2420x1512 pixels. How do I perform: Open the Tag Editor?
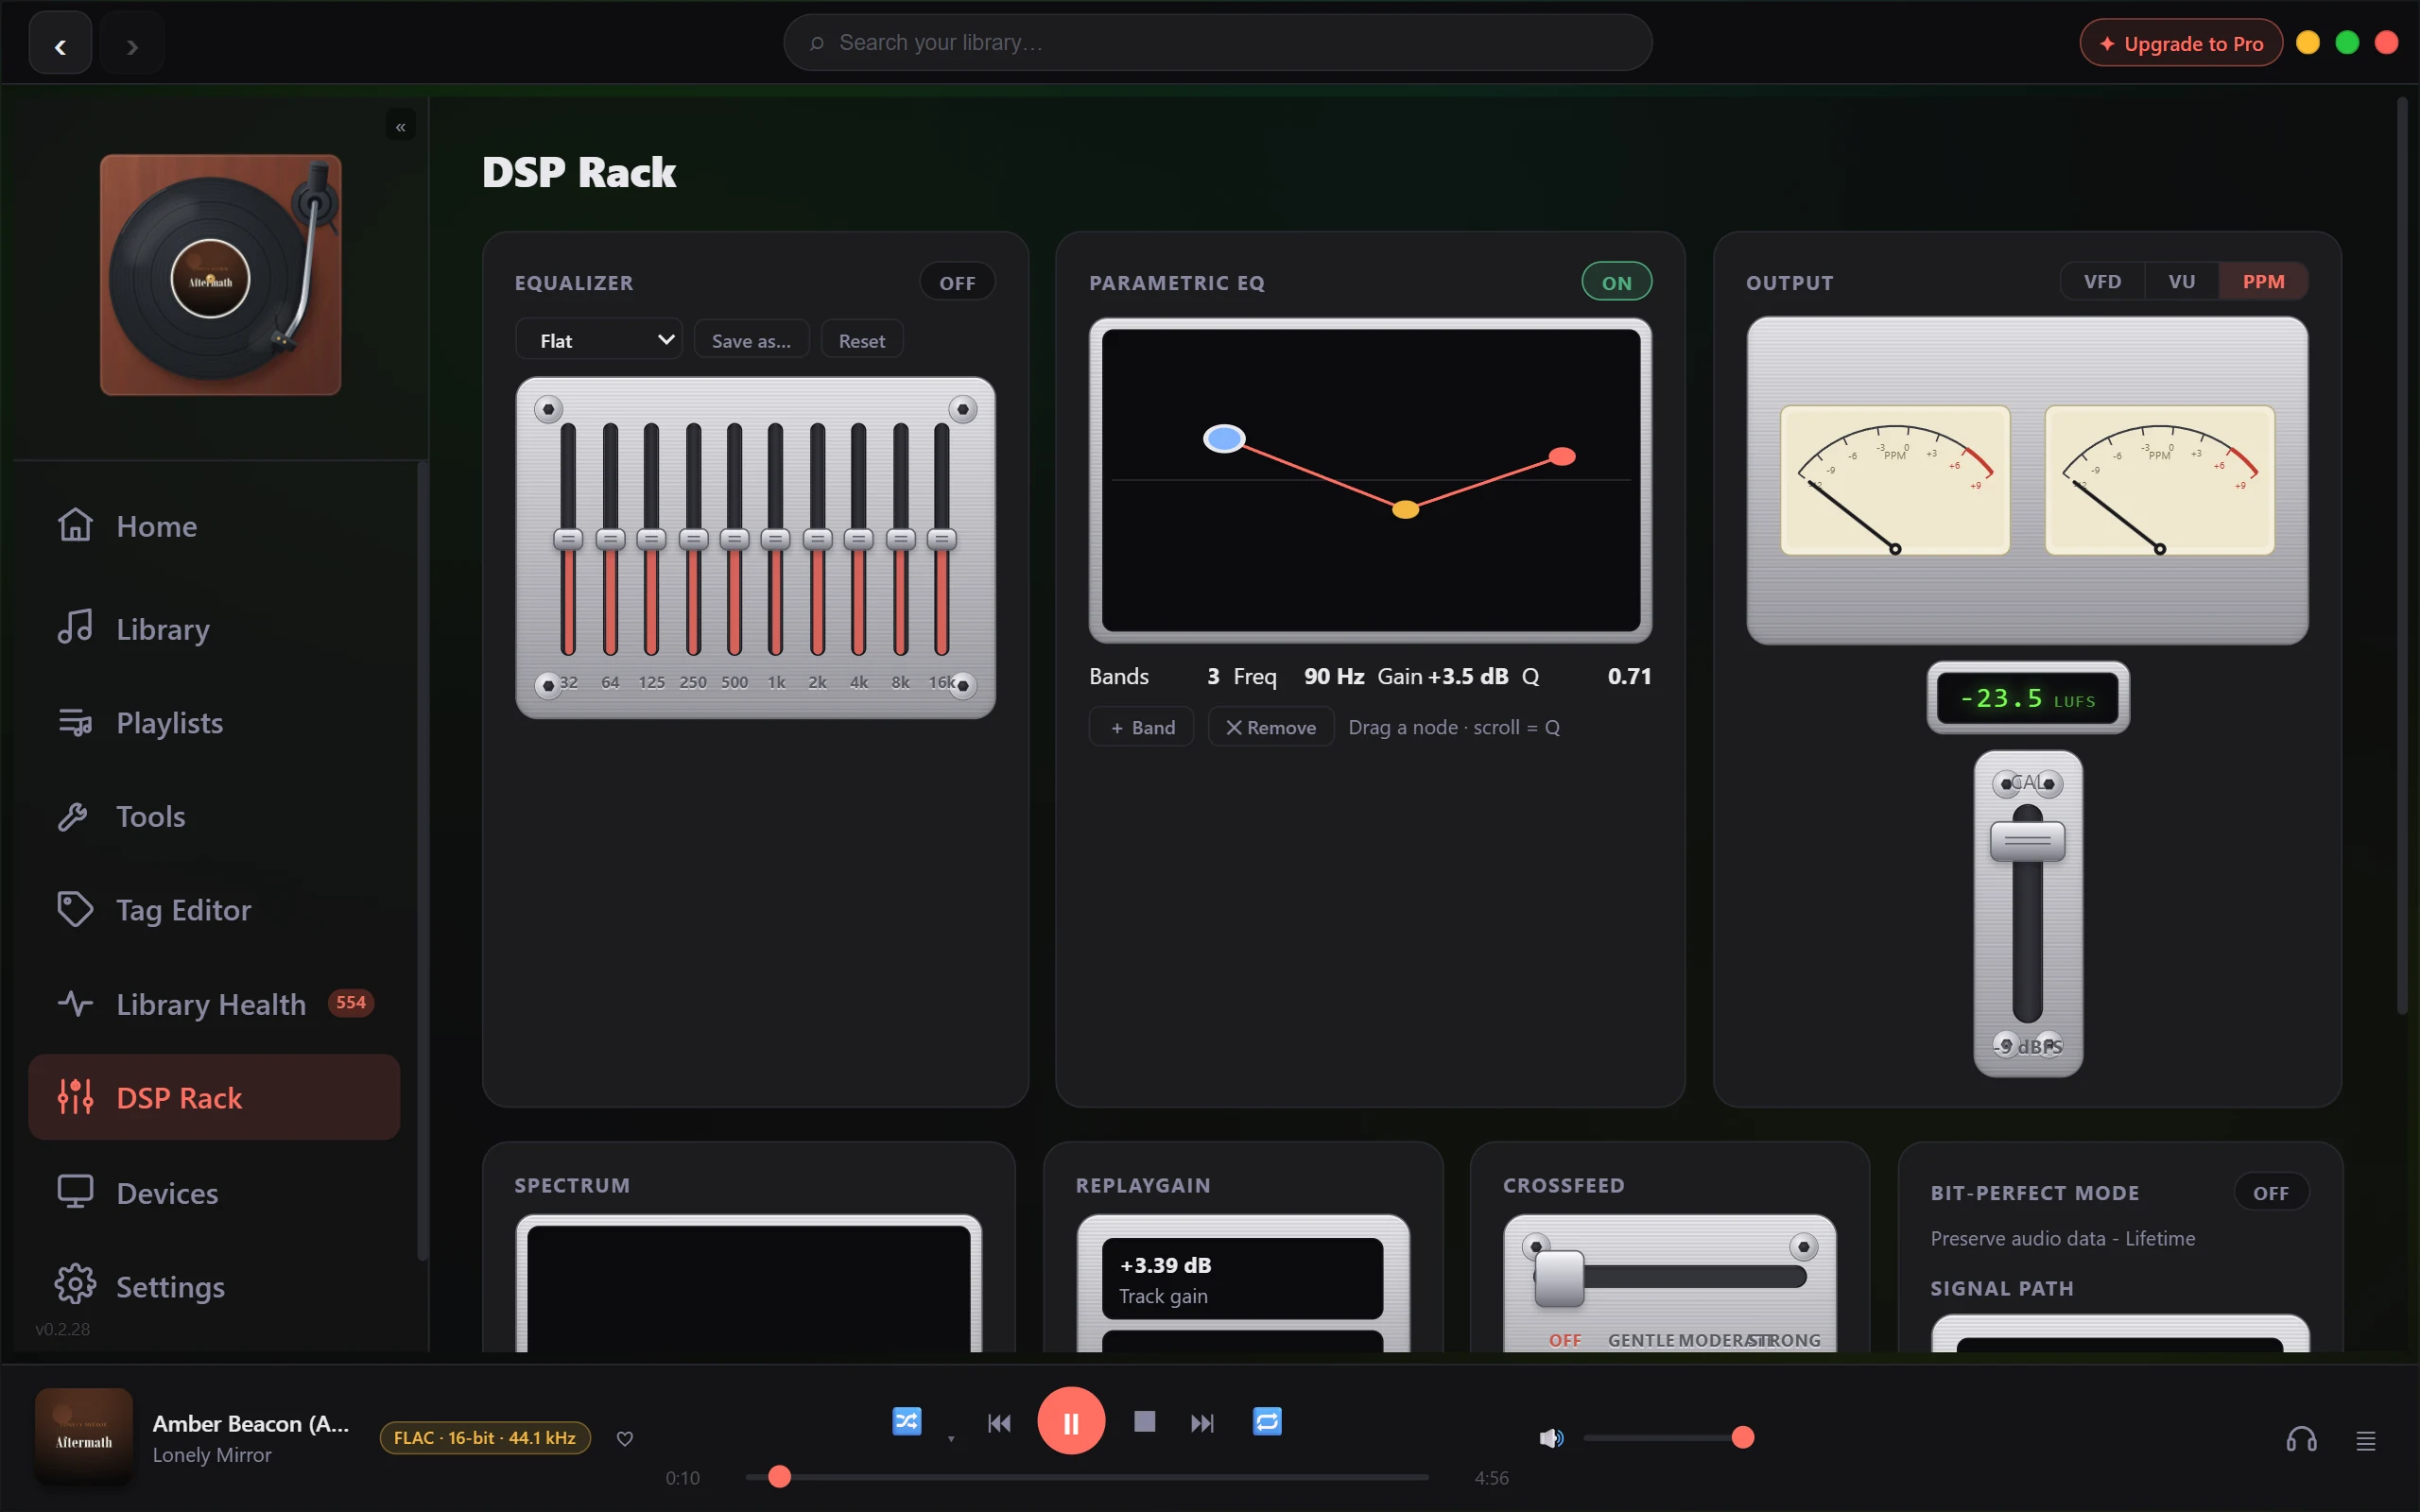[x=214, y=909]
